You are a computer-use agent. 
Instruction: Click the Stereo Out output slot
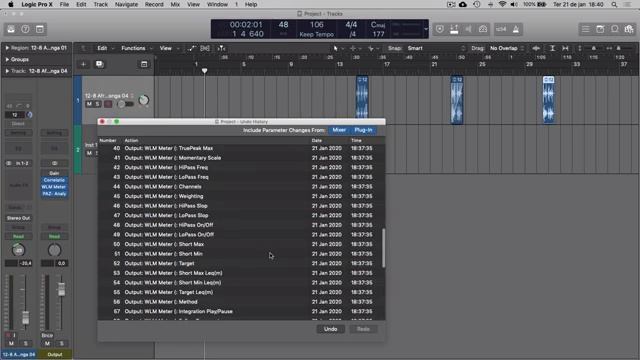18,218
